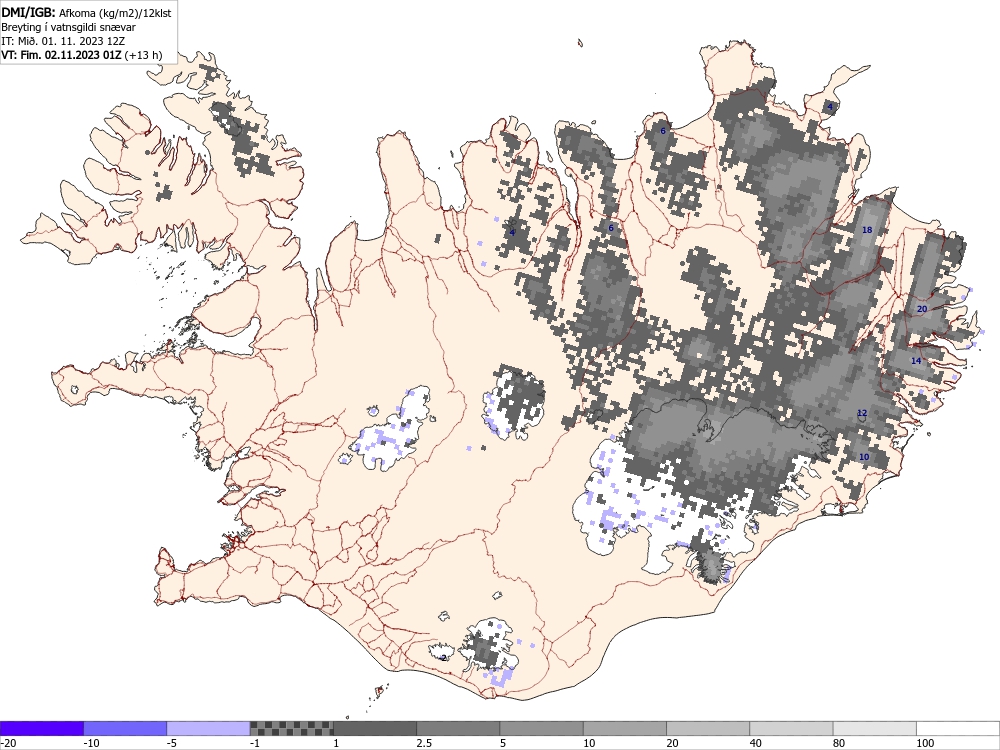Click the '14' value label on the map
This screenshot has height=750, width=1000.
point(916,361)
